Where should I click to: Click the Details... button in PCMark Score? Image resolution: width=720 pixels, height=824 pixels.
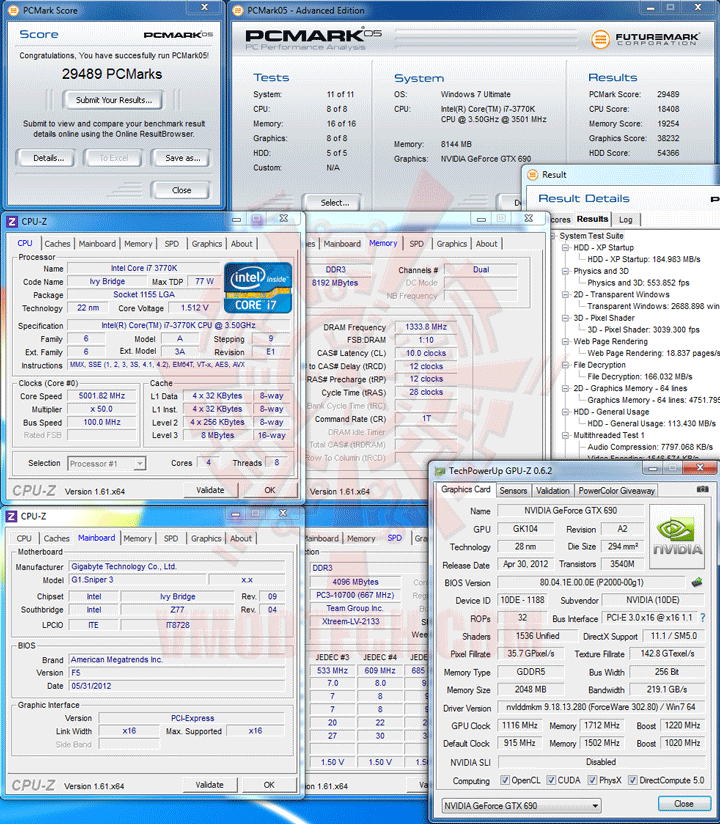coord(48,158)
